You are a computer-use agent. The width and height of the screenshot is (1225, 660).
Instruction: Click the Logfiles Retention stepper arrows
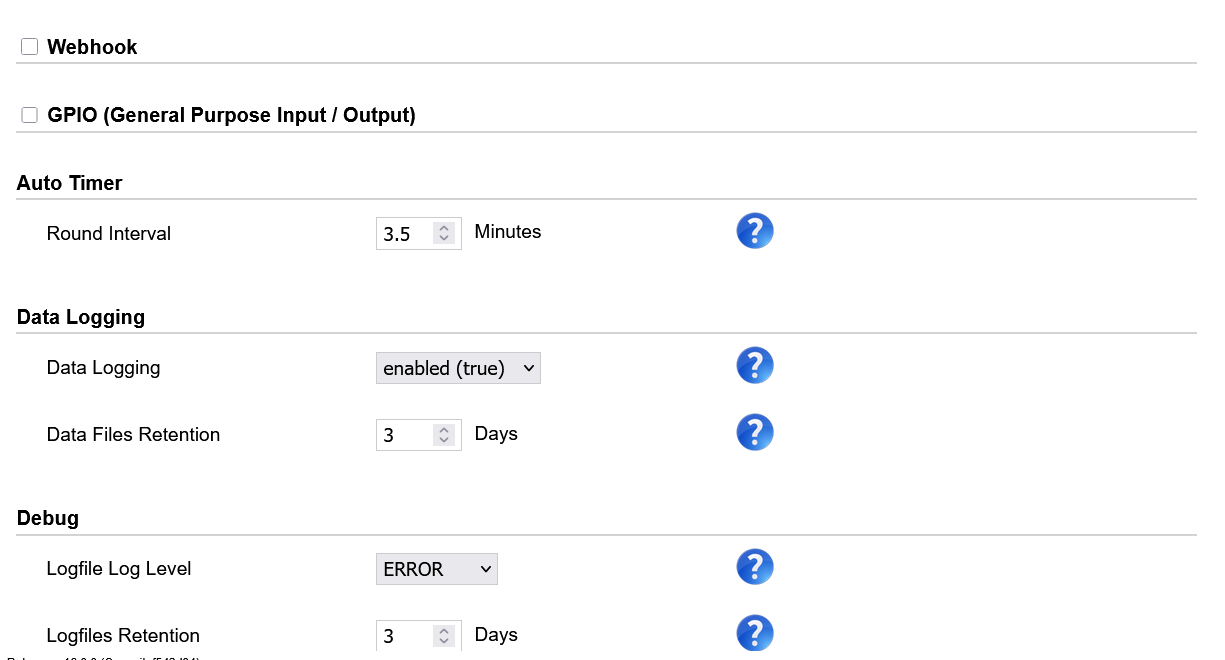point(446,636)
